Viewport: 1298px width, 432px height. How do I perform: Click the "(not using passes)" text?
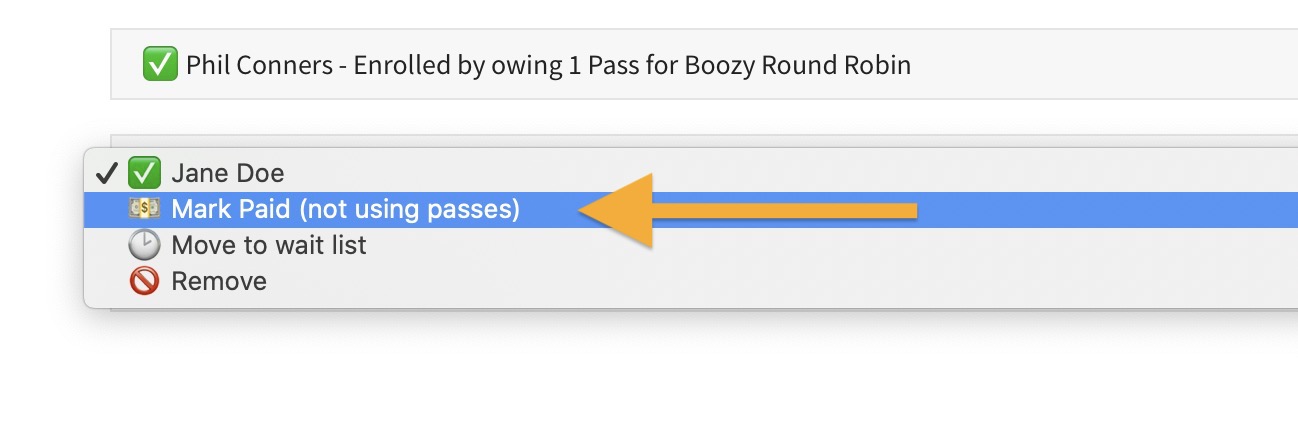410,210
